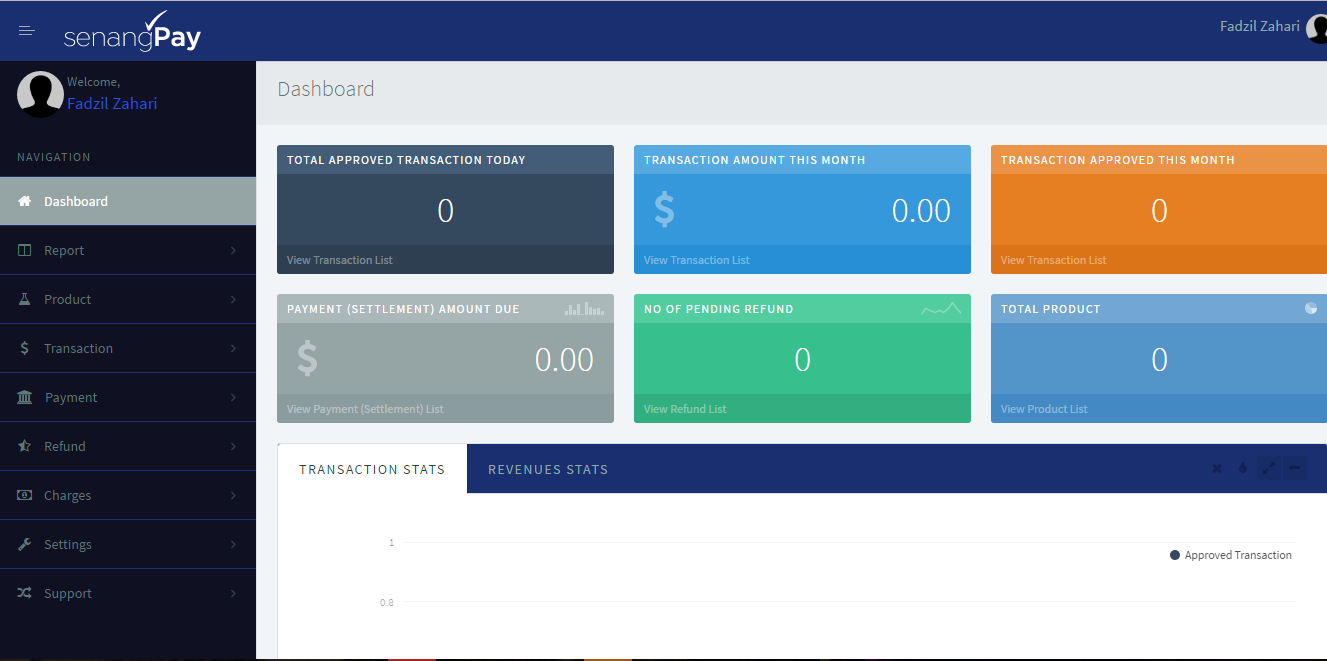Open the Settings navigation item
Viewport: 1327px width, 661px height.
coord(128,544)
